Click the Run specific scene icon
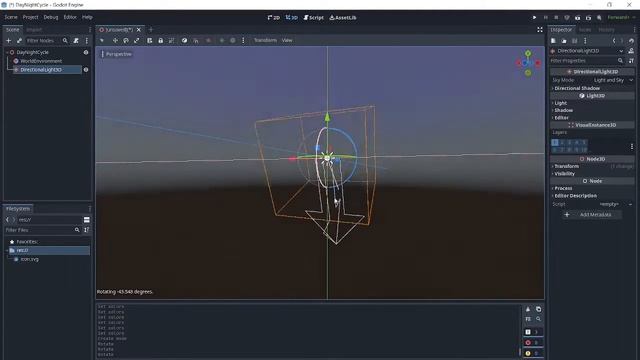The width and height of the screenshot is (640, 360). coord(588,18)
